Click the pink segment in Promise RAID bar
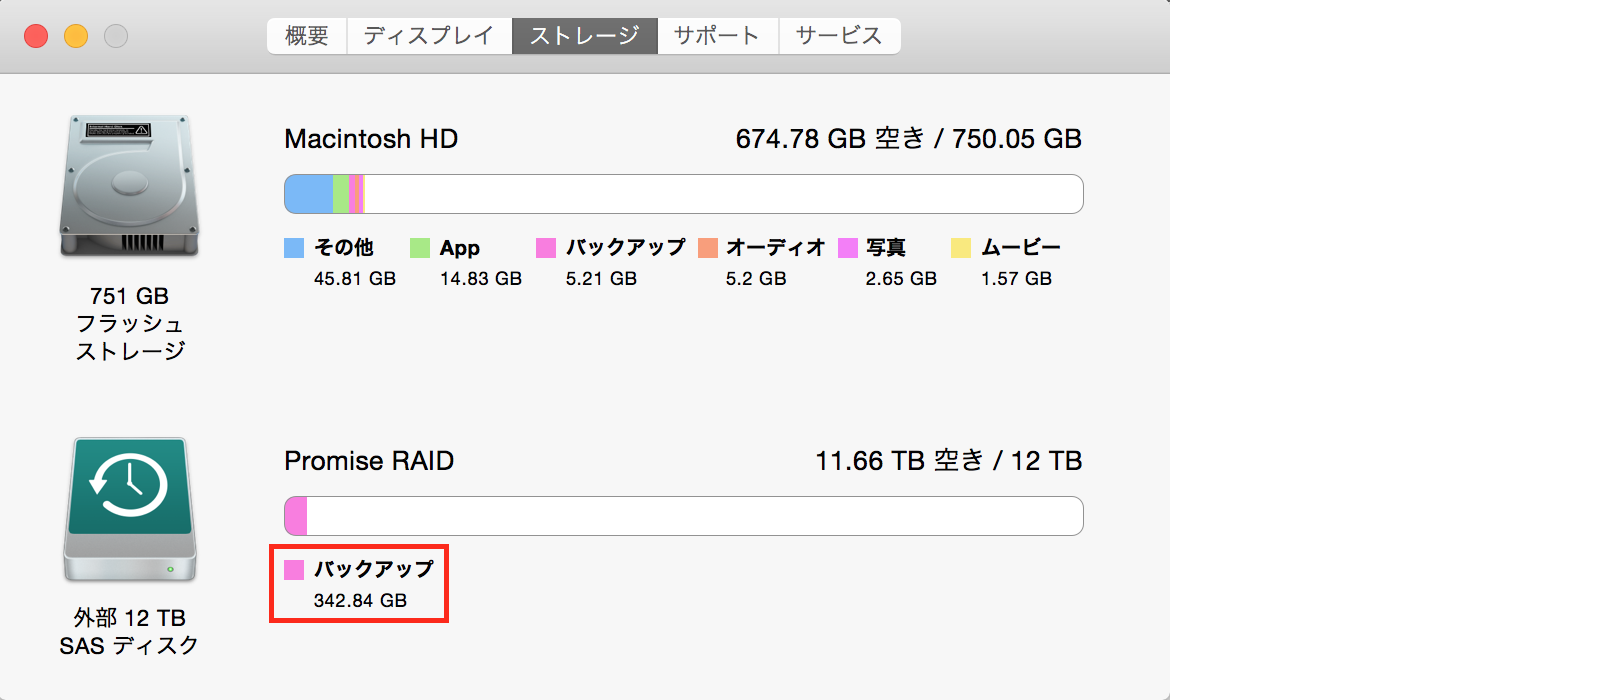 297,516
